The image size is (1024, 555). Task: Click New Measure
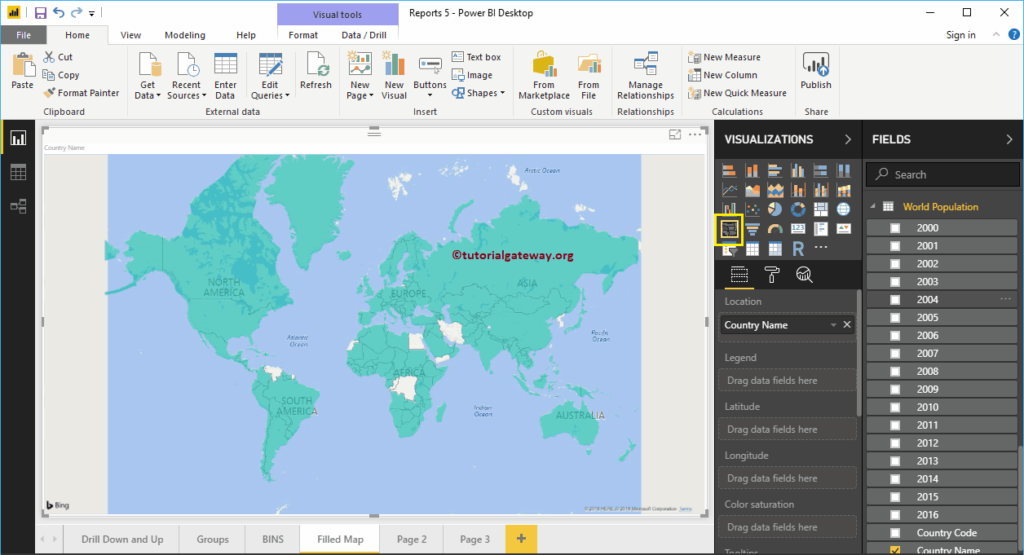[724, 57]
